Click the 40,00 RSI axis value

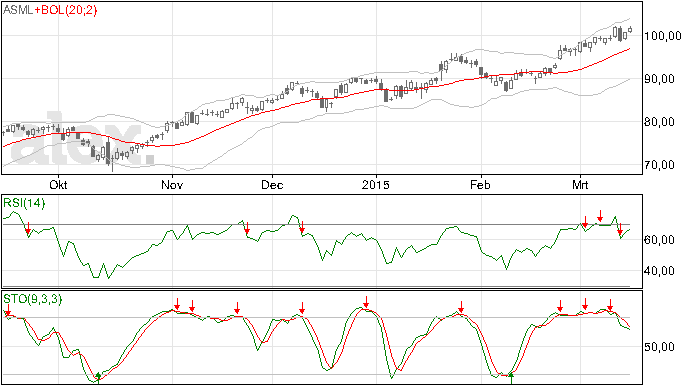[659, 271]
